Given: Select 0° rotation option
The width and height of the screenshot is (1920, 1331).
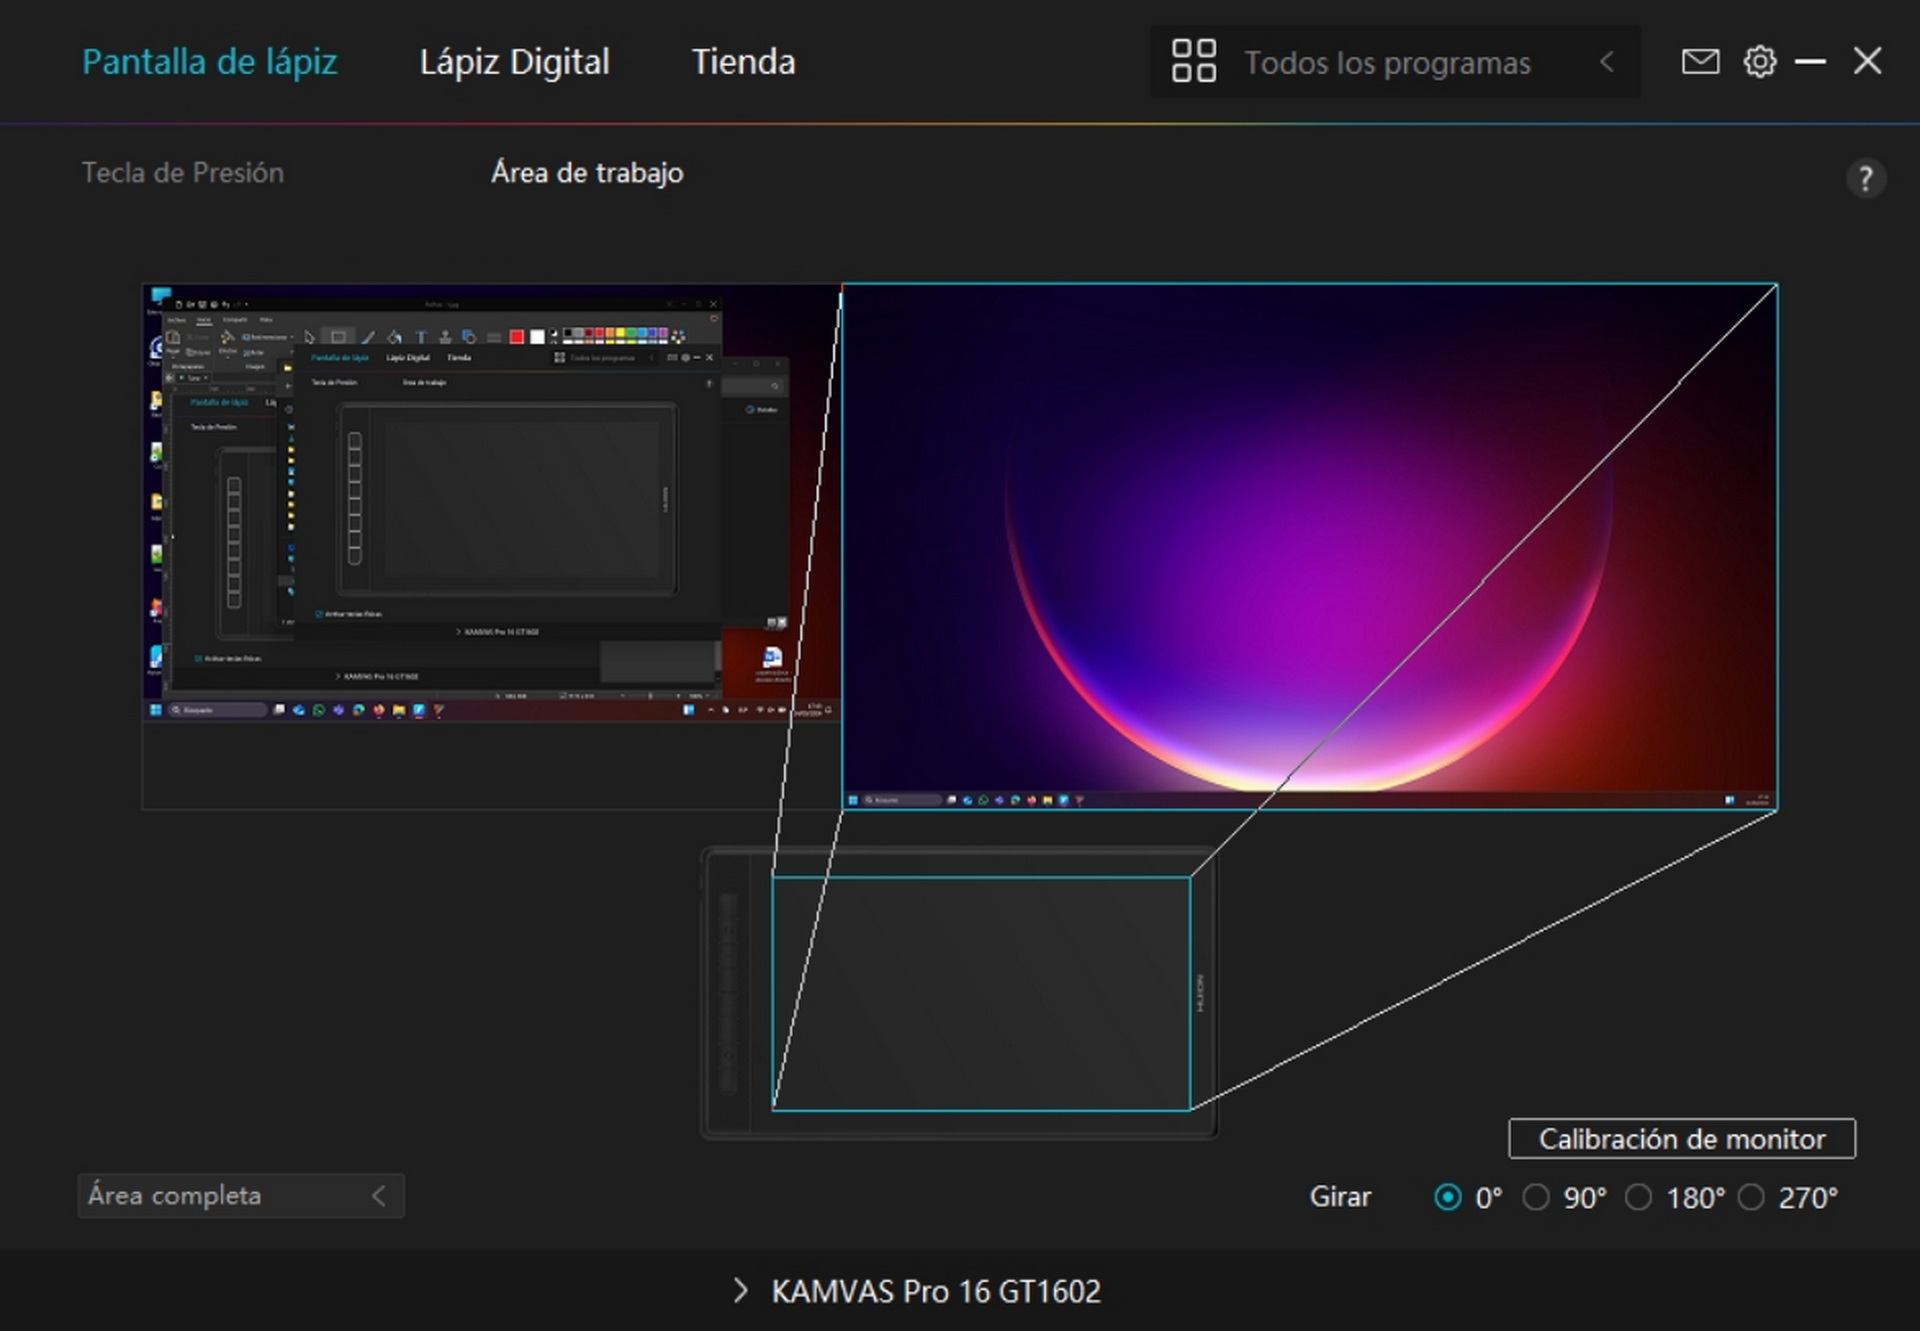Looking at the screenshot, I should tap(1447, 1197).
